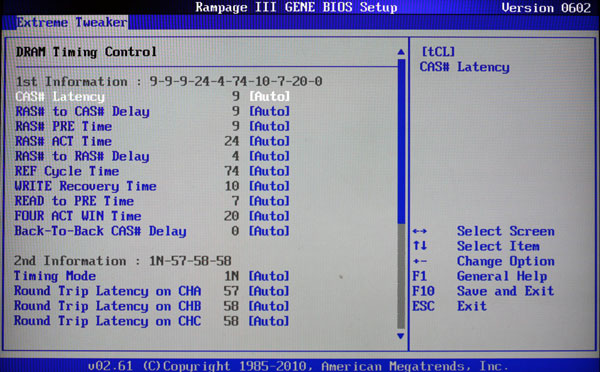Image resolution: width=600 pixels, height=372 pixels.
Task: Select the RAS# ACT Time label
Action: click(x=64, y=141)
